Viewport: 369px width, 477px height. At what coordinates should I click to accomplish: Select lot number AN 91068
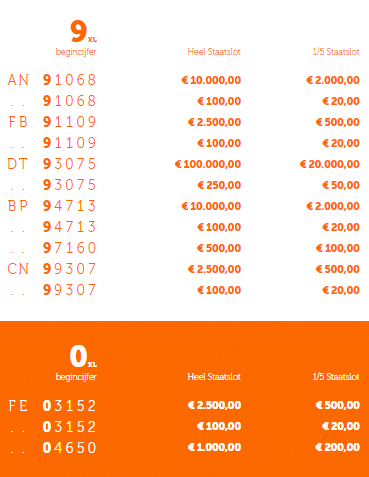(x=52, y=80)
